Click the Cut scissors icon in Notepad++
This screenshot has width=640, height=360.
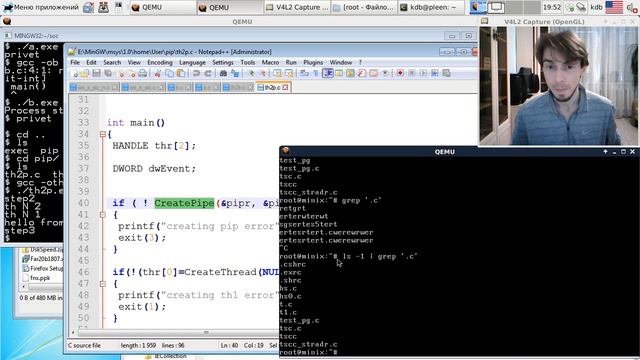[157, 73]
